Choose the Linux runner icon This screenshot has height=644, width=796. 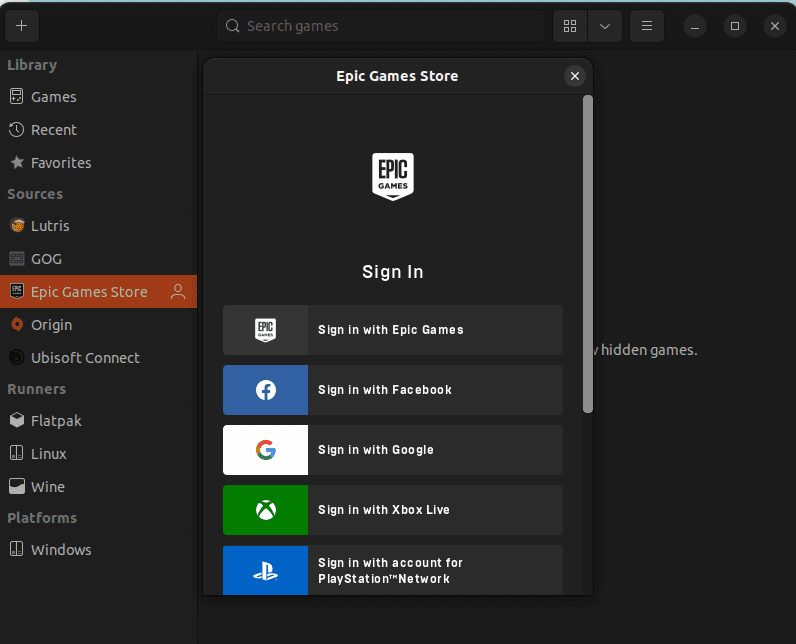pyautogui.click(x=17, y=453)
